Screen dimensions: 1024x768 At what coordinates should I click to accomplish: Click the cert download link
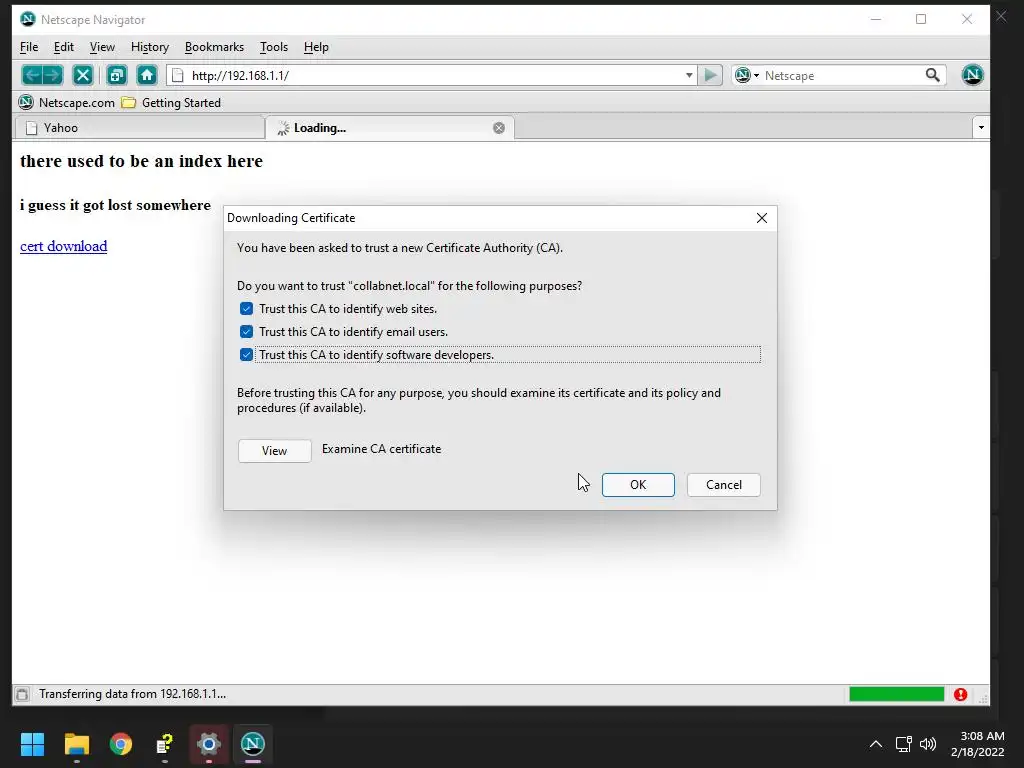click(x=63, y=246)
